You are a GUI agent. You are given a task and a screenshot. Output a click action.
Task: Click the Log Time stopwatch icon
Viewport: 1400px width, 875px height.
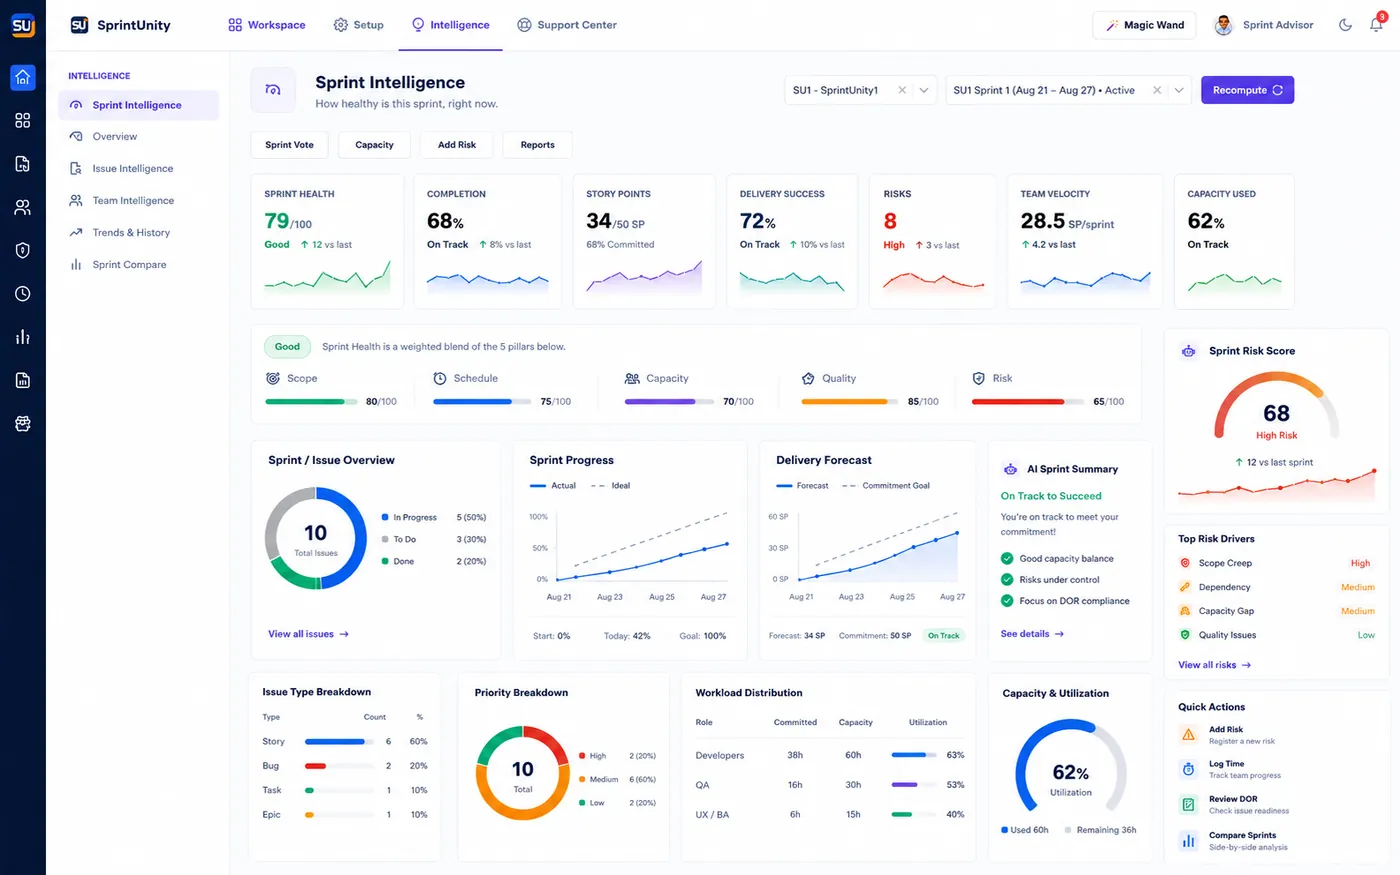(1189, 769)
